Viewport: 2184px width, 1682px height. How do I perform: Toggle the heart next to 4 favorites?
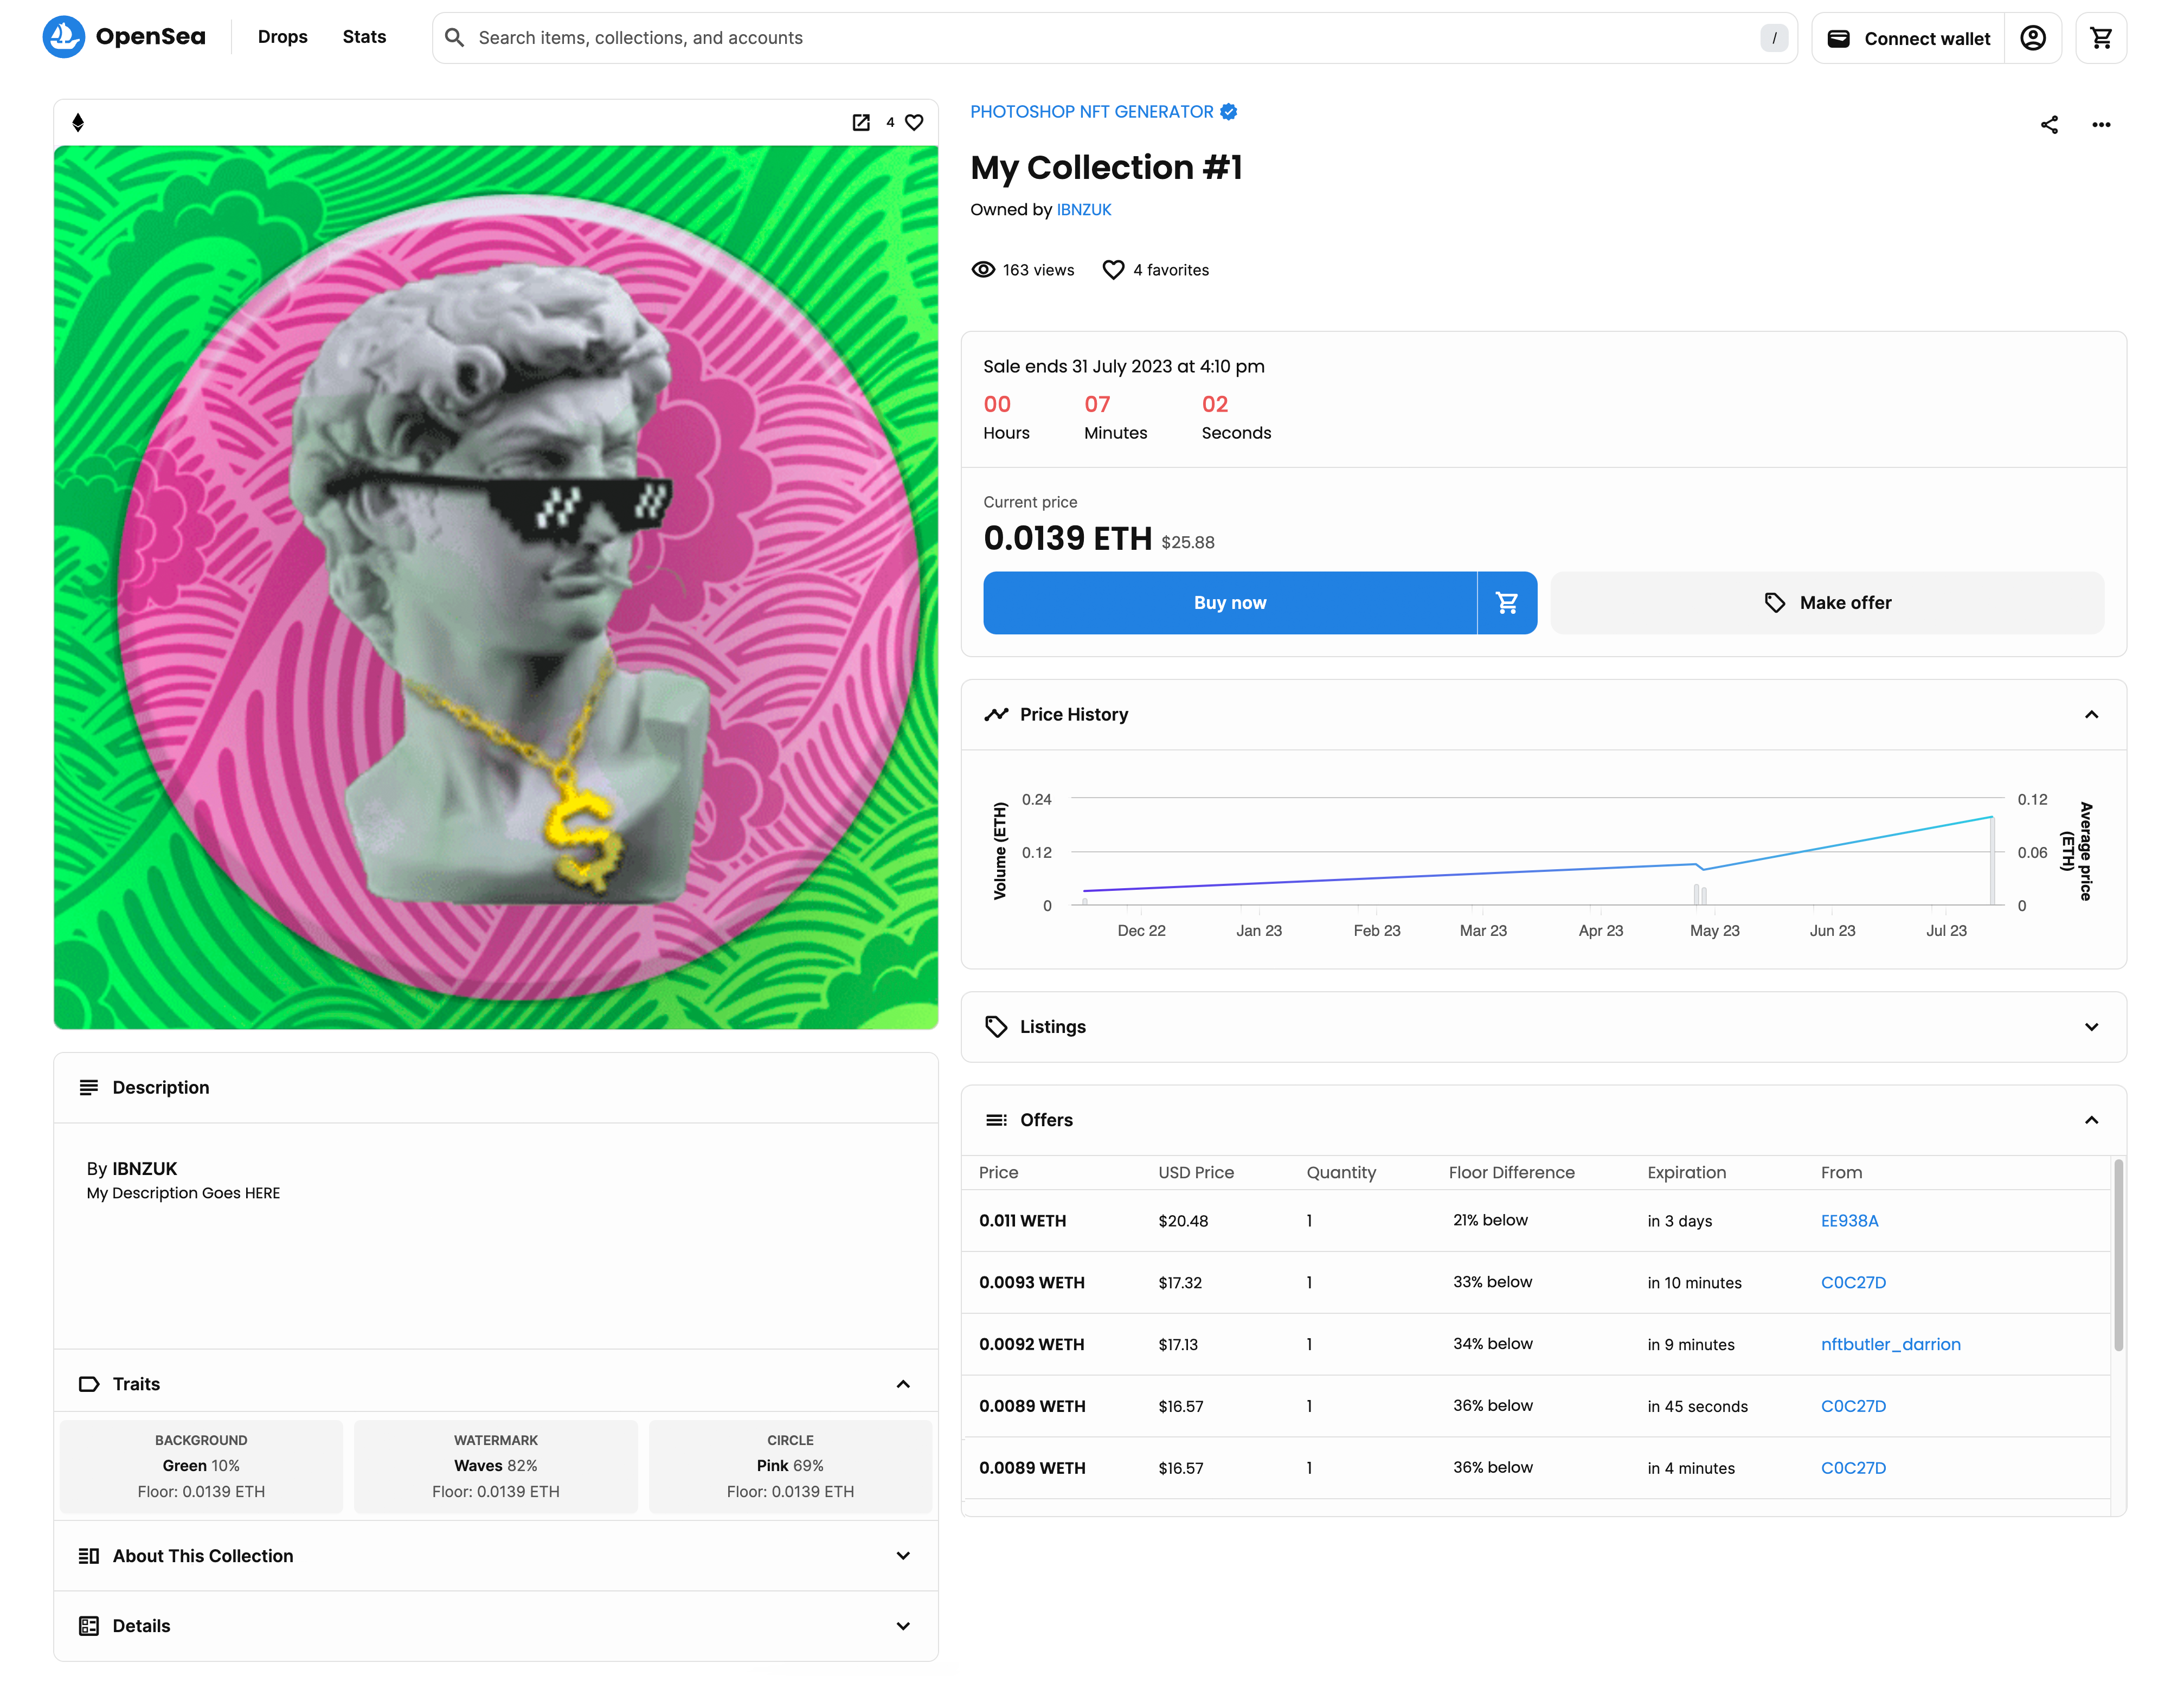click(1113, 270)
